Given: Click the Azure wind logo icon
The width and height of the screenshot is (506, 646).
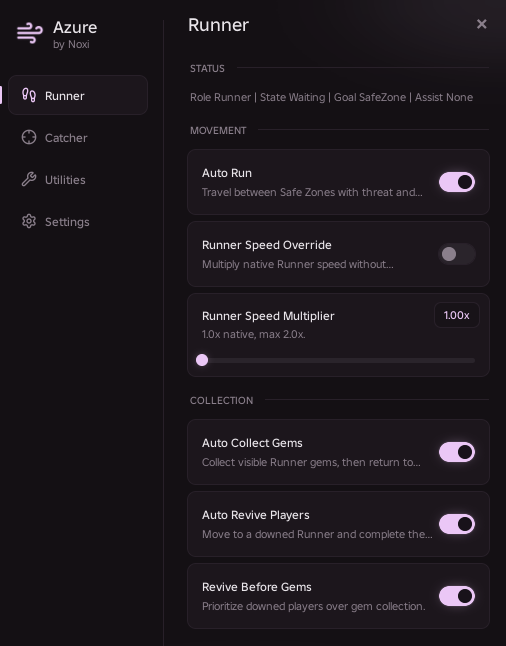Looking at the screenshot, I should 30,33.
